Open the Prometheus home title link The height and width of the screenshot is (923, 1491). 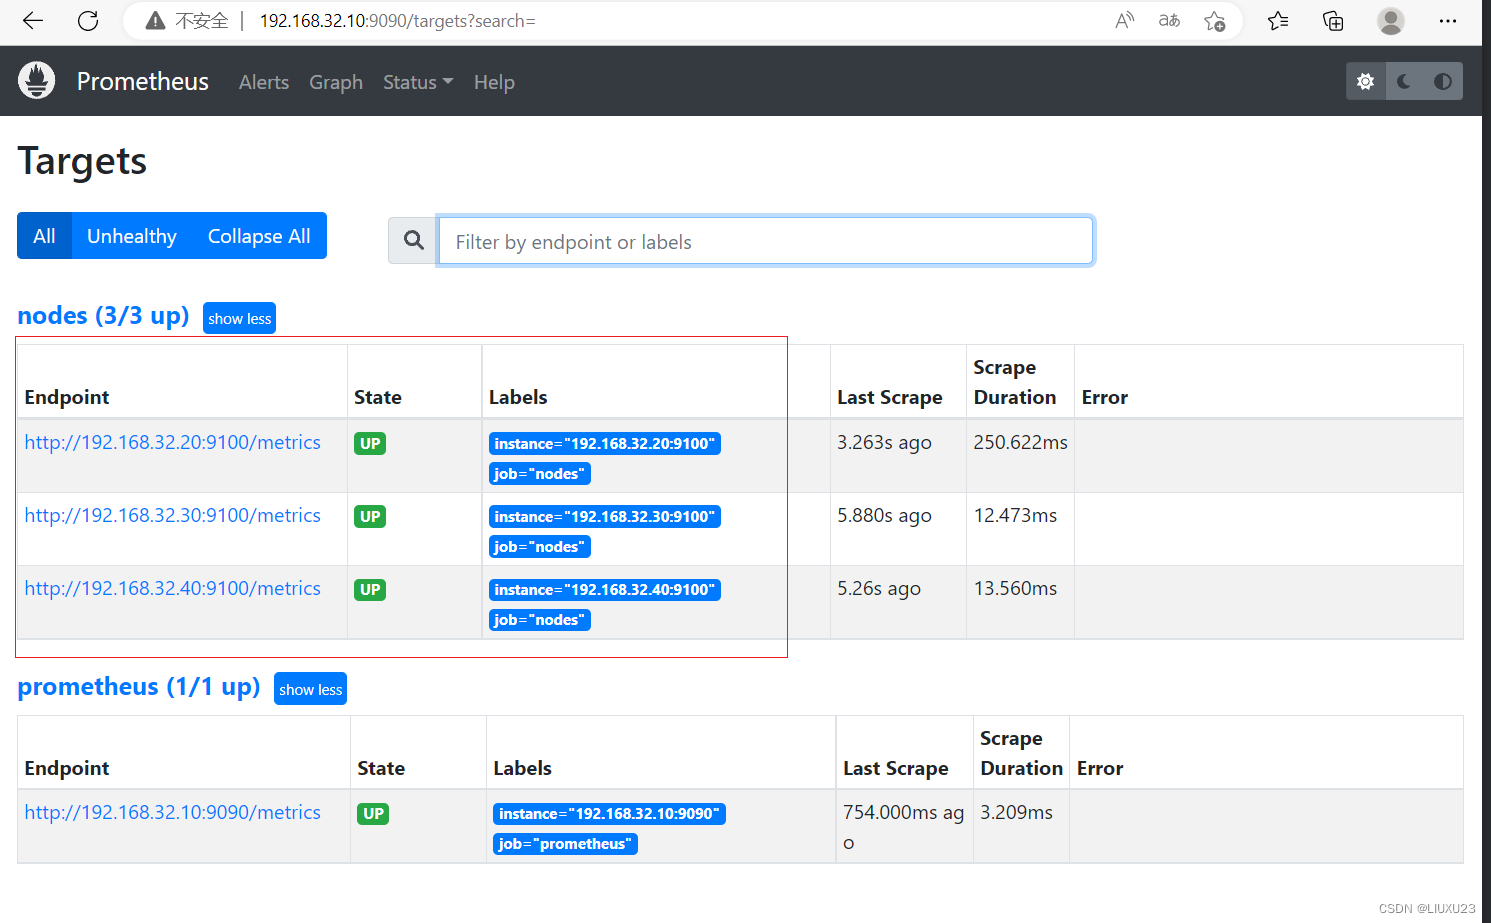[143, 82]
